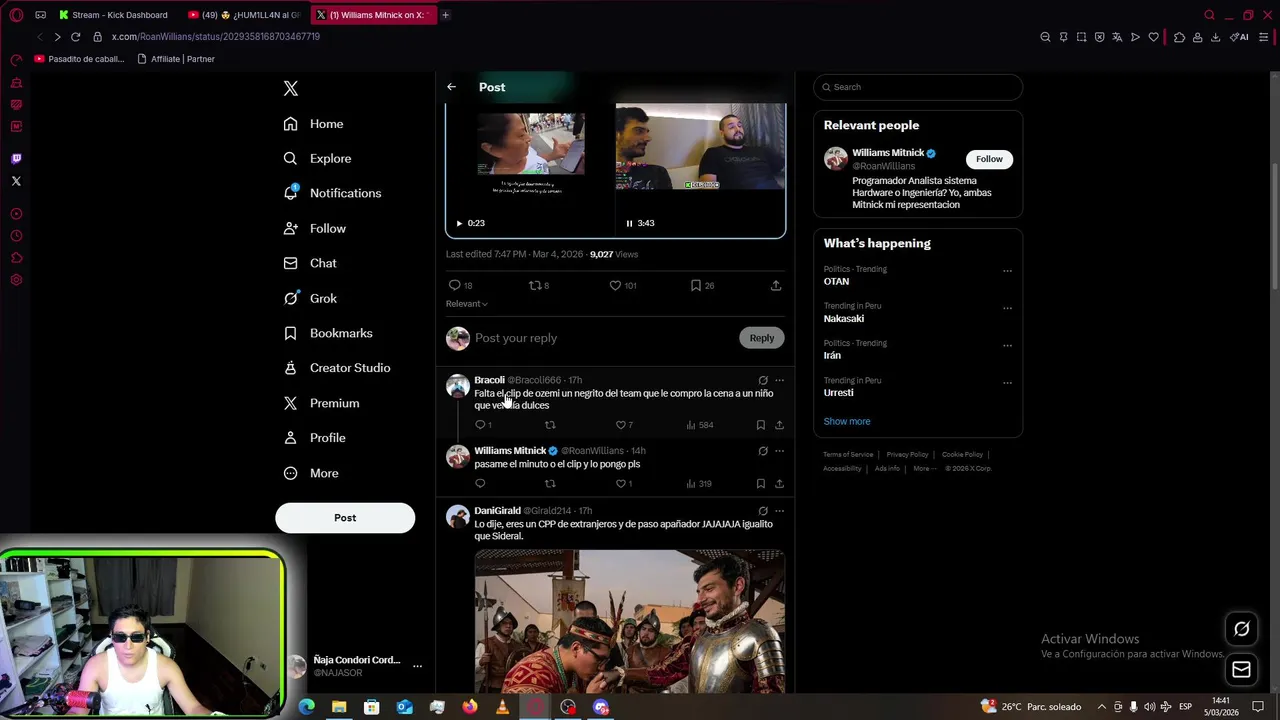
Task: Click the X Search box
Action: click(918, 87)
